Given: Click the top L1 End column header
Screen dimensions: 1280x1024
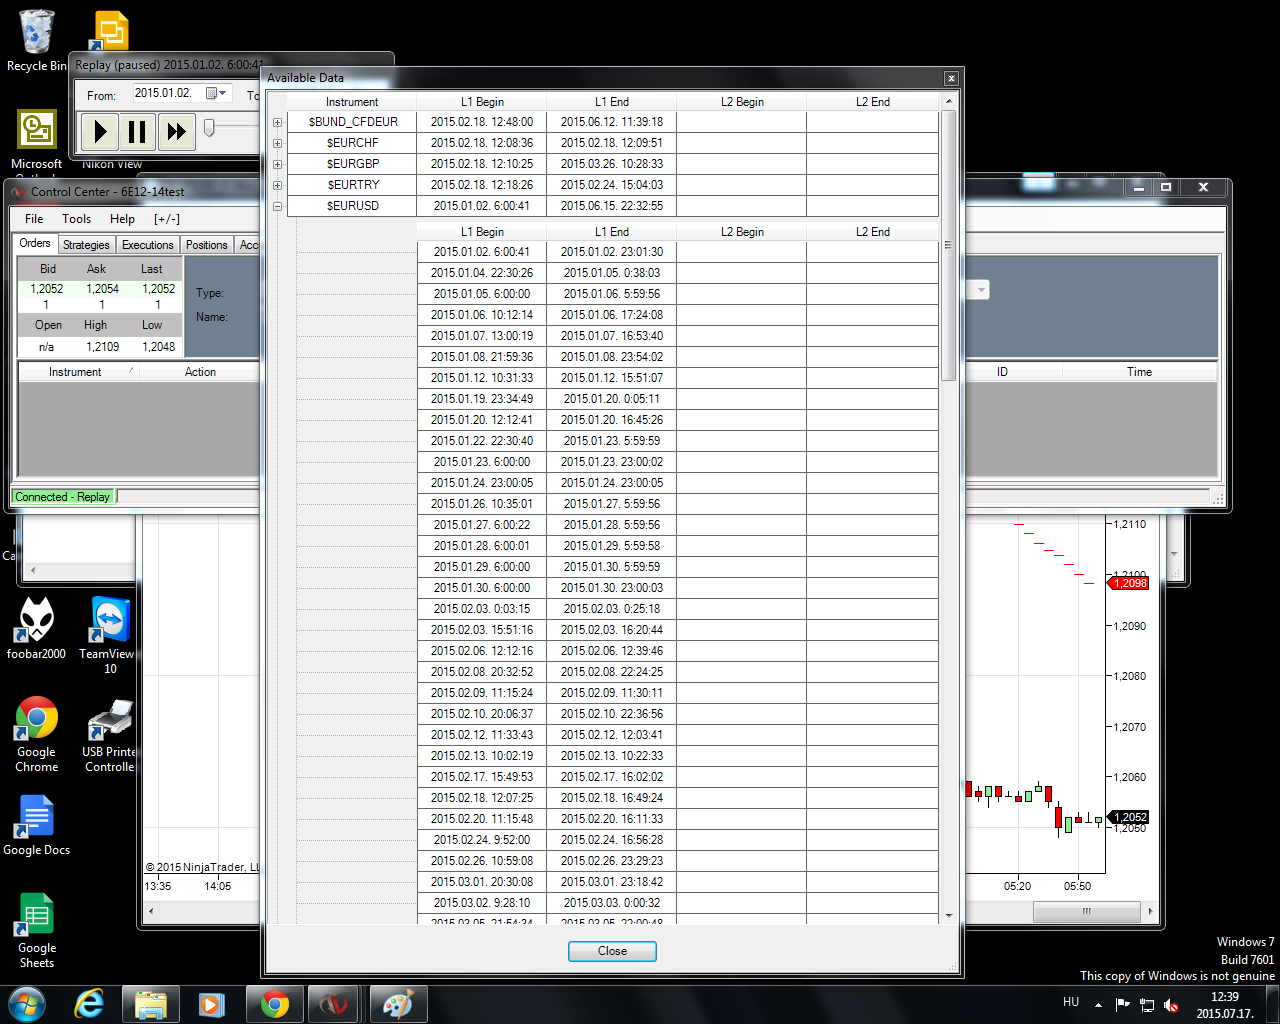Looking at the screenshot, I should (x=612, y=102).
